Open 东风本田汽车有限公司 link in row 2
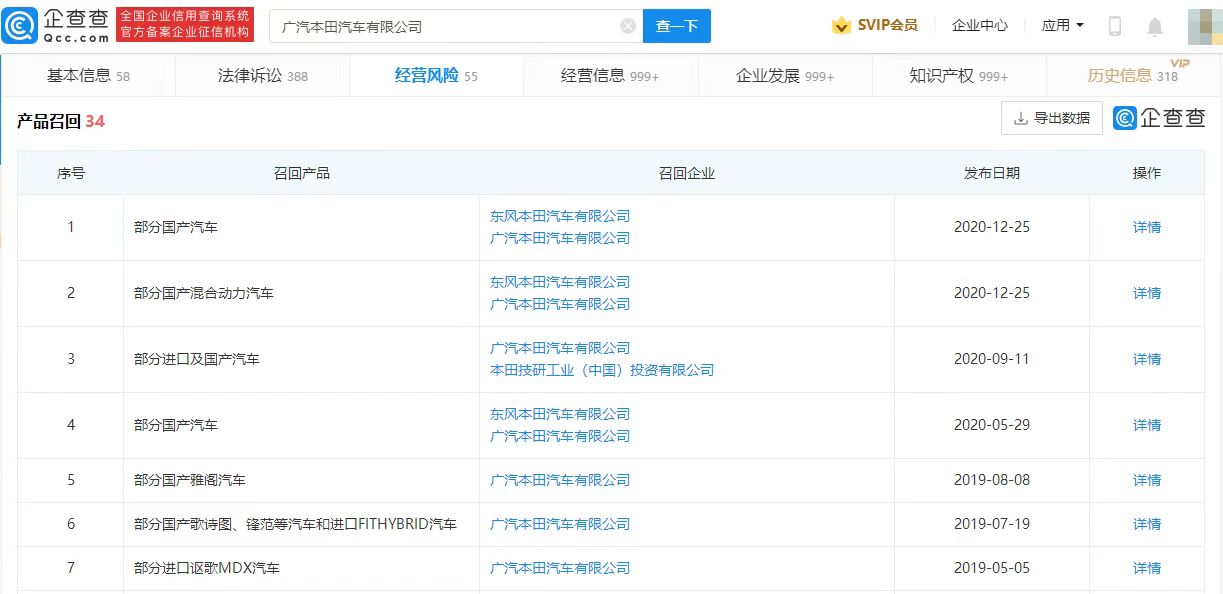The height and width of the screenshot is (594, 1223). [x=560, y=282]
